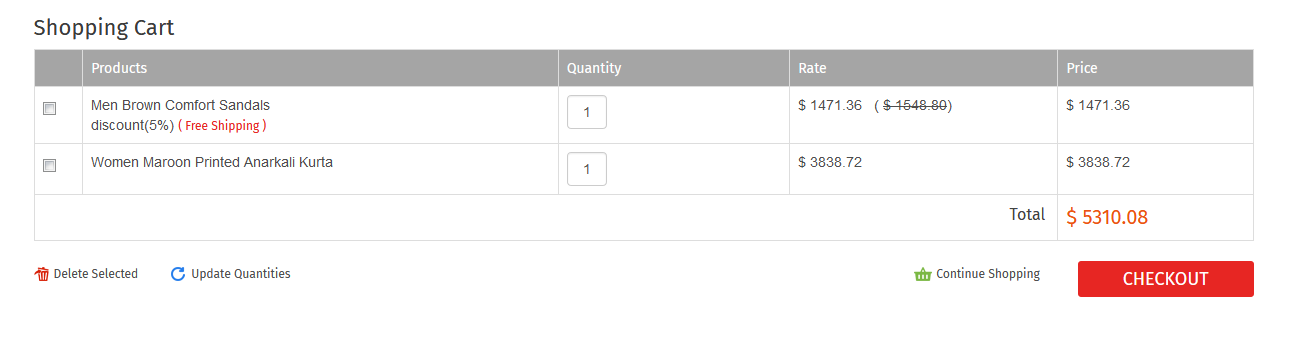Click the orange total amount $ 5310.08
1297x361 pixels.
[x=1107, y=217]
